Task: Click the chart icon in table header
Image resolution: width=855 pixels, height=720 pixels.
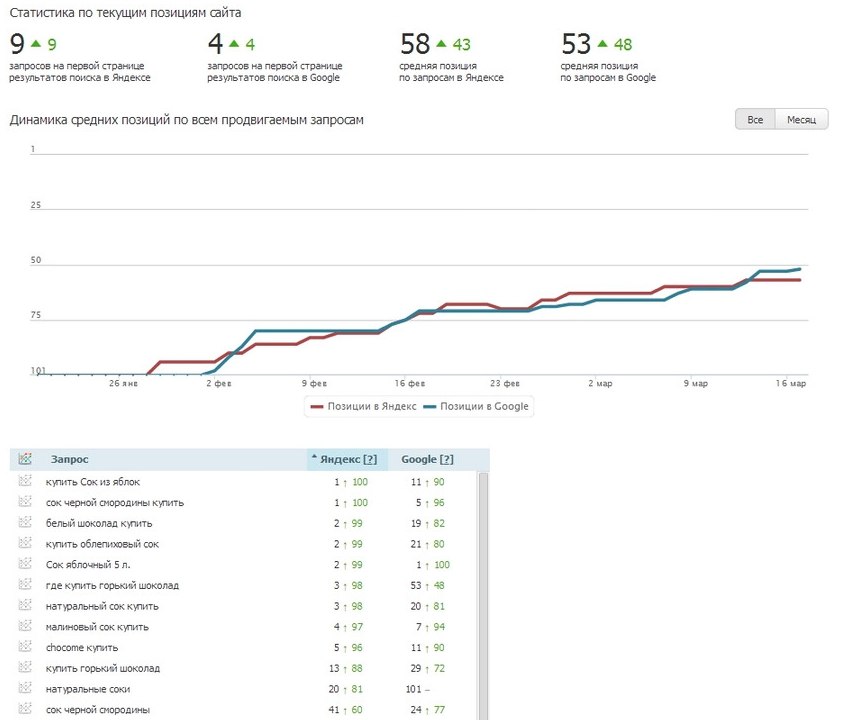Action: coord(25,459)
